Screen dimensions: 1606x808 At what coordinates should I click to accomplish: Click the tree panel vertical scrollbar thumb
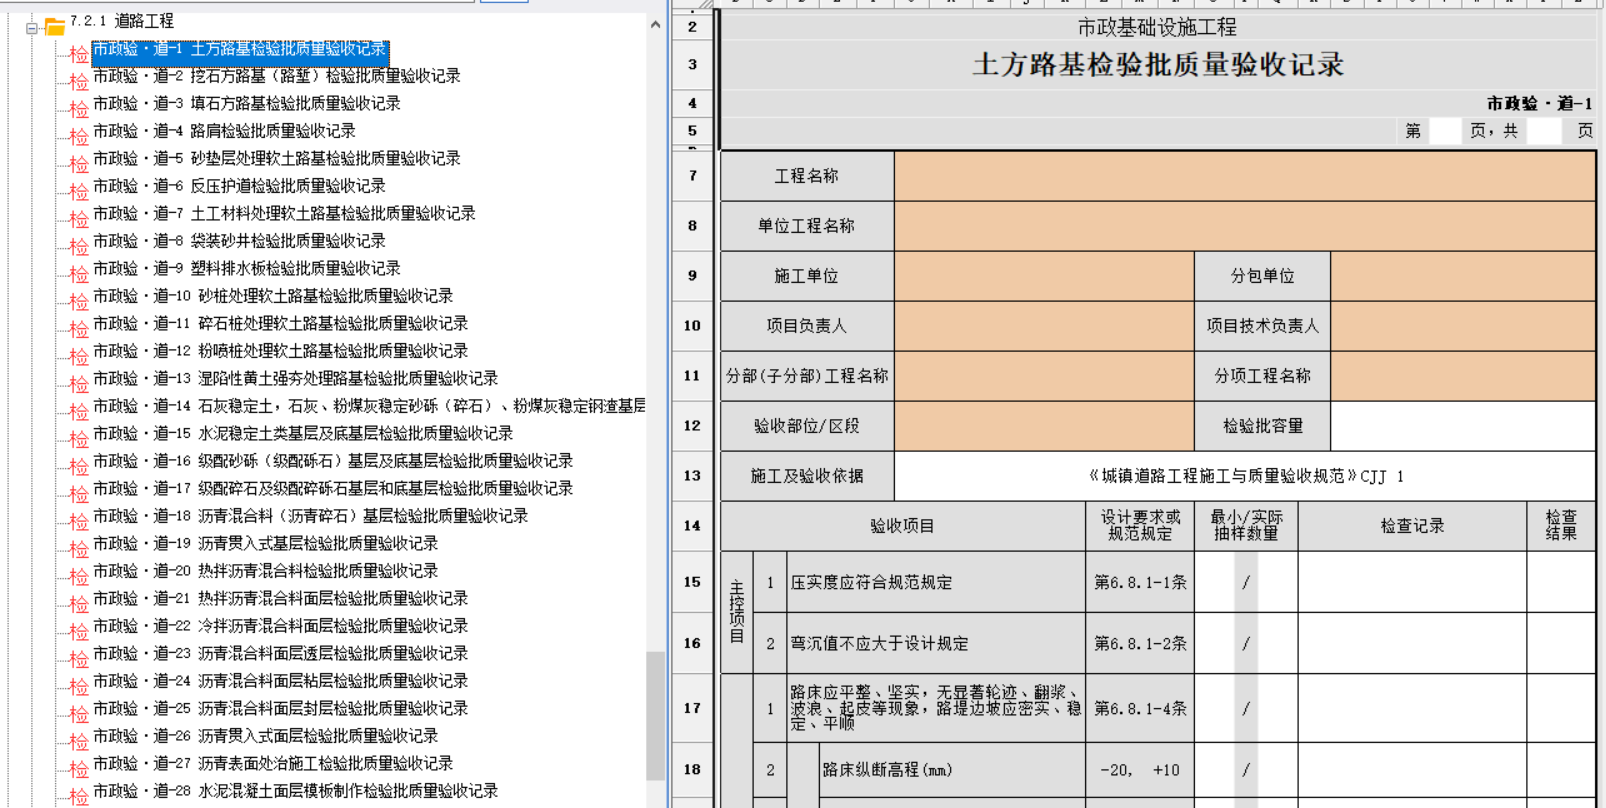coord(655,714)
